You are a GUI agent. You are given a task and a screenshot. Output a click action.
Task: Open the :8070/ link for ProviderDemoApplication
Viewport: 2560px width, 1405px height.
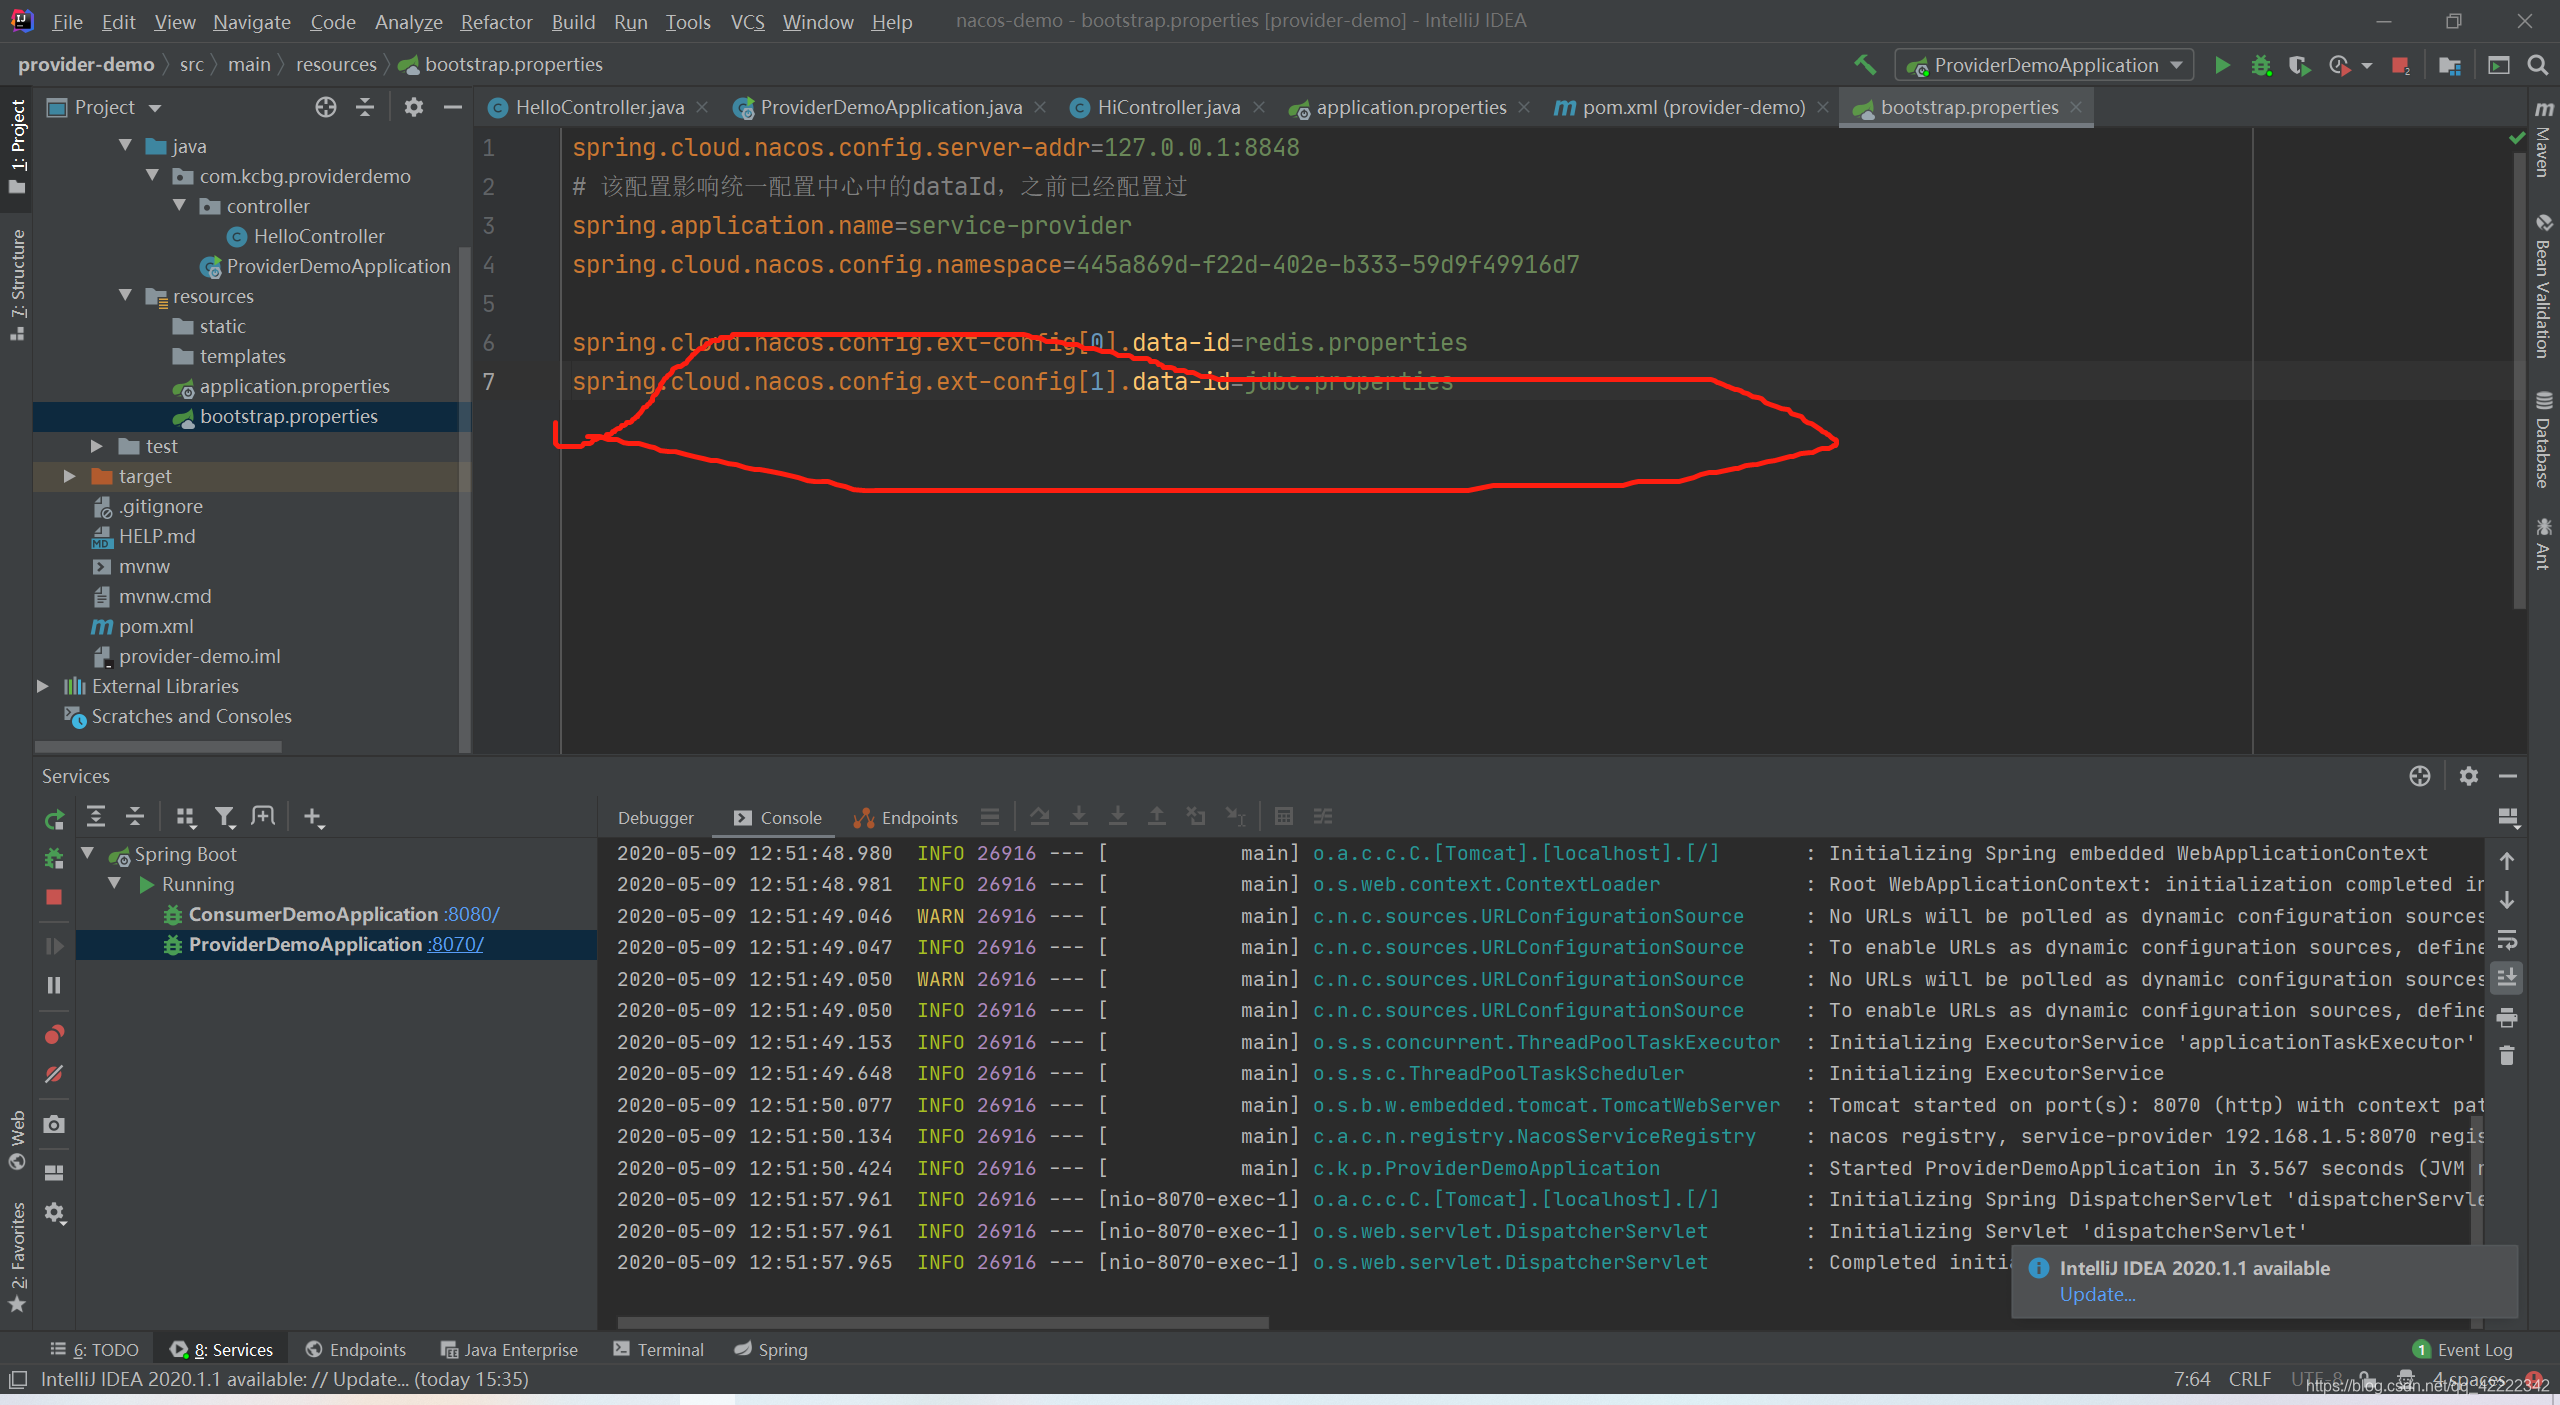(x=456, y=944)
